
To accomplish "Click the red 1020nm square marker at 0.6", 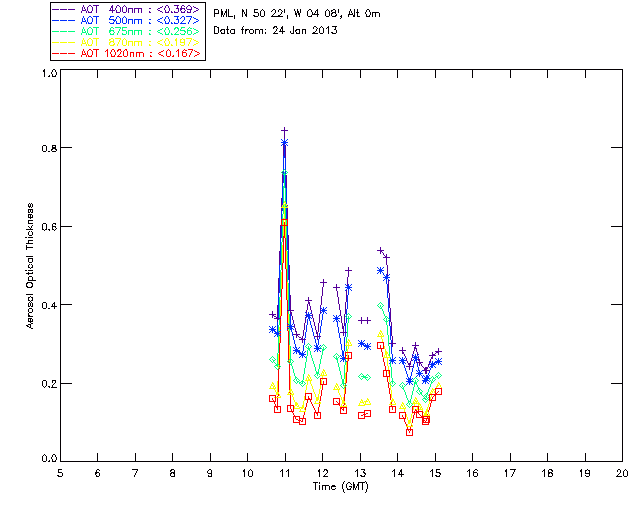I will [284, 223].
